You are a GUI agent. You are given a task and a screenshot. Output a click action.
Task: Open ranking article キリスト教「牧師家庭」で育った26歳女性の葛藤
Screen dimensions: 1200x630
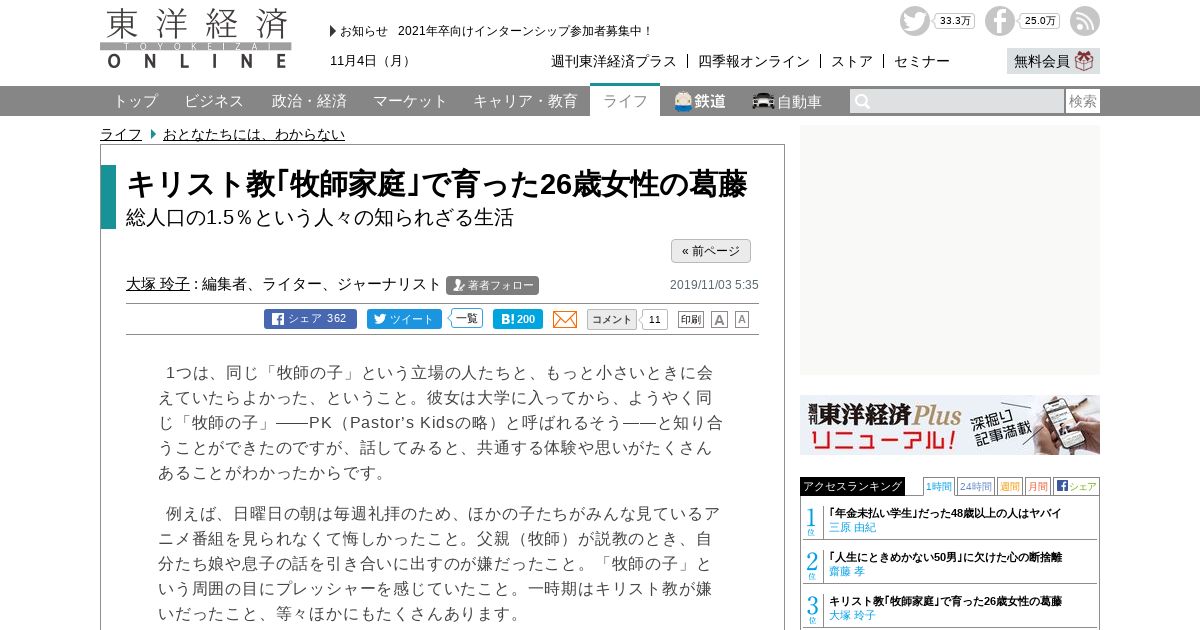pyautogui.click(x=945, y=601)
